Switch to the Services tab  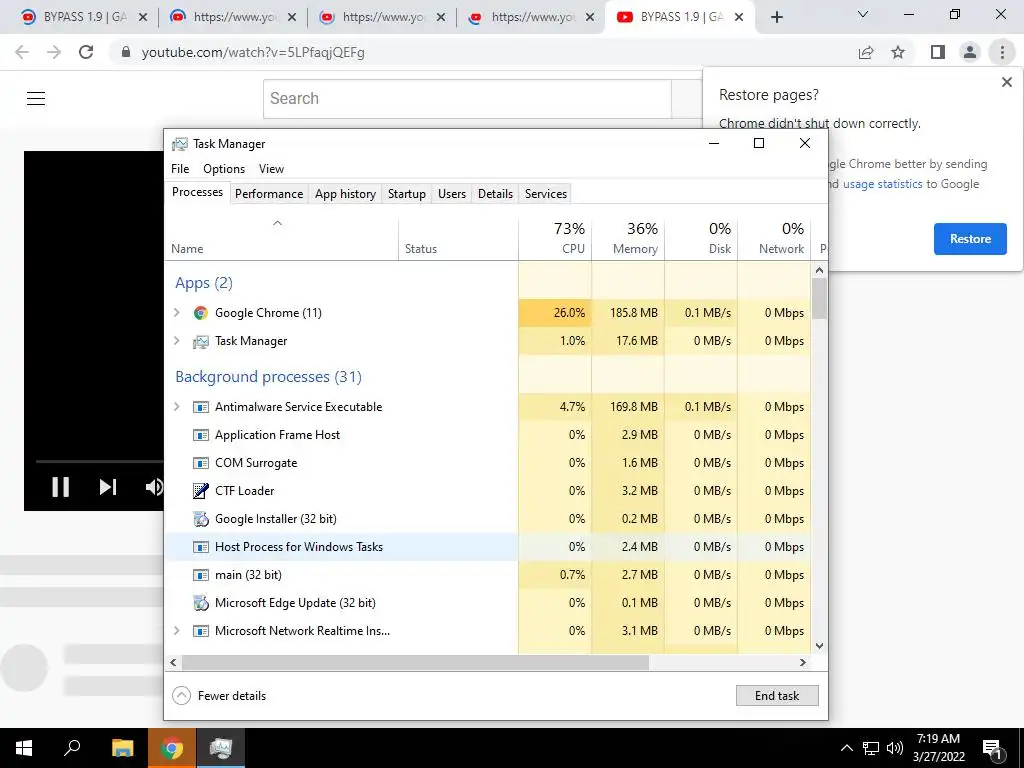546,194
